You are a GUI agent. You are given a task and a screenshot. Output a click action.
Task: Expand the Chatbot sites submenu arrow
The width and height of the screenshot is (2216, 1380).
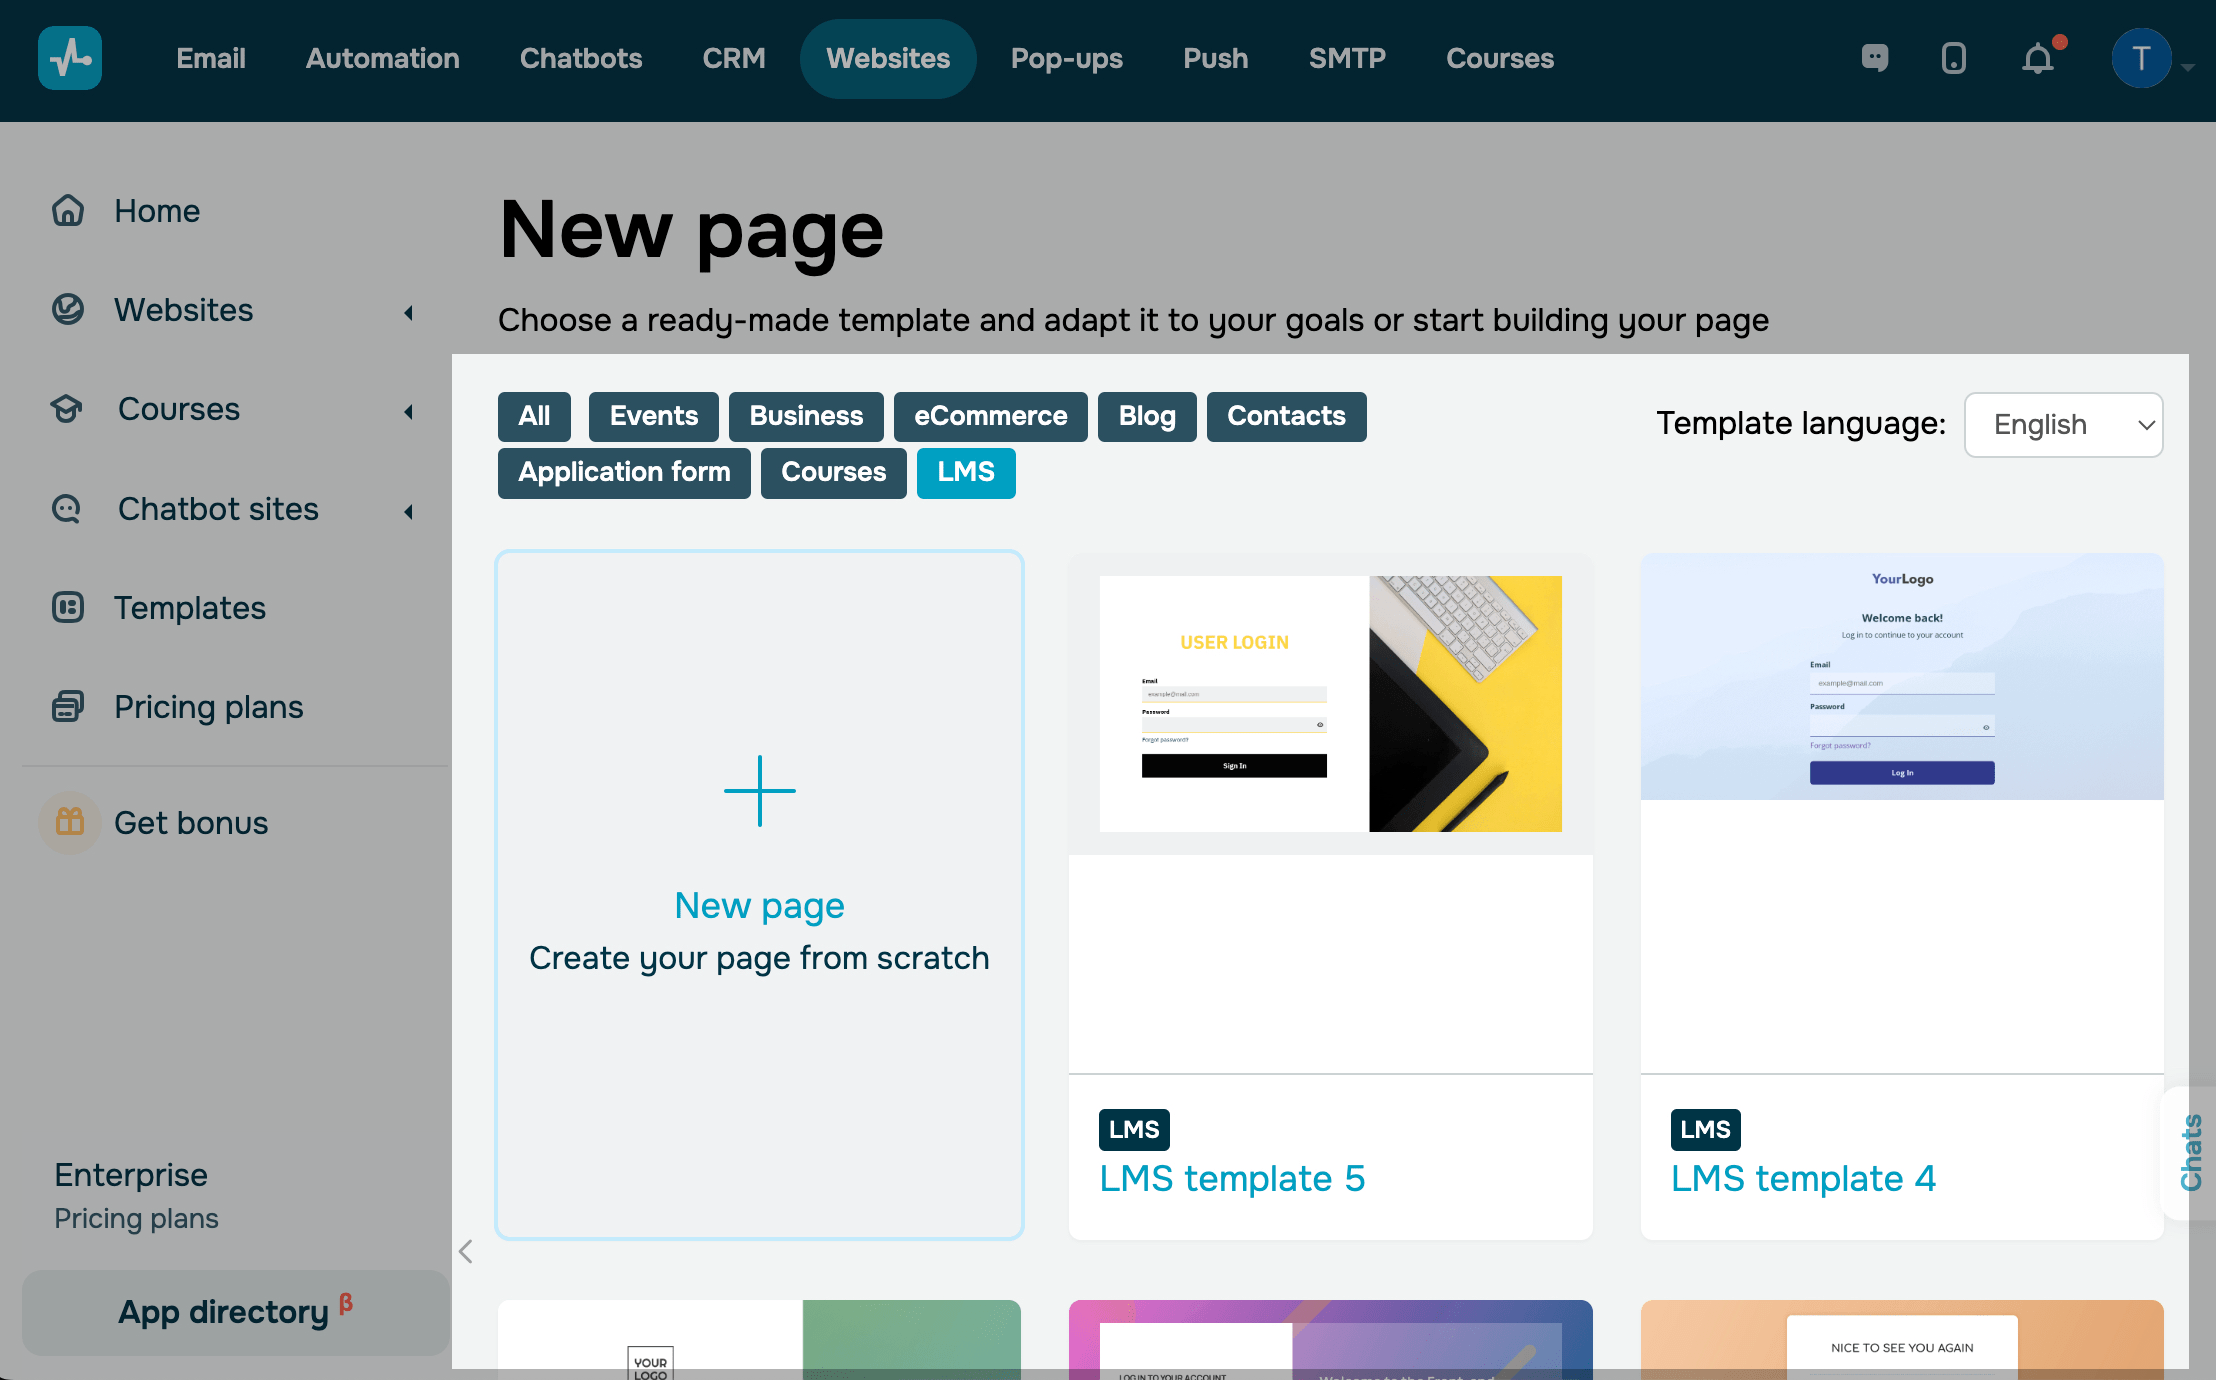pos(409,511)
